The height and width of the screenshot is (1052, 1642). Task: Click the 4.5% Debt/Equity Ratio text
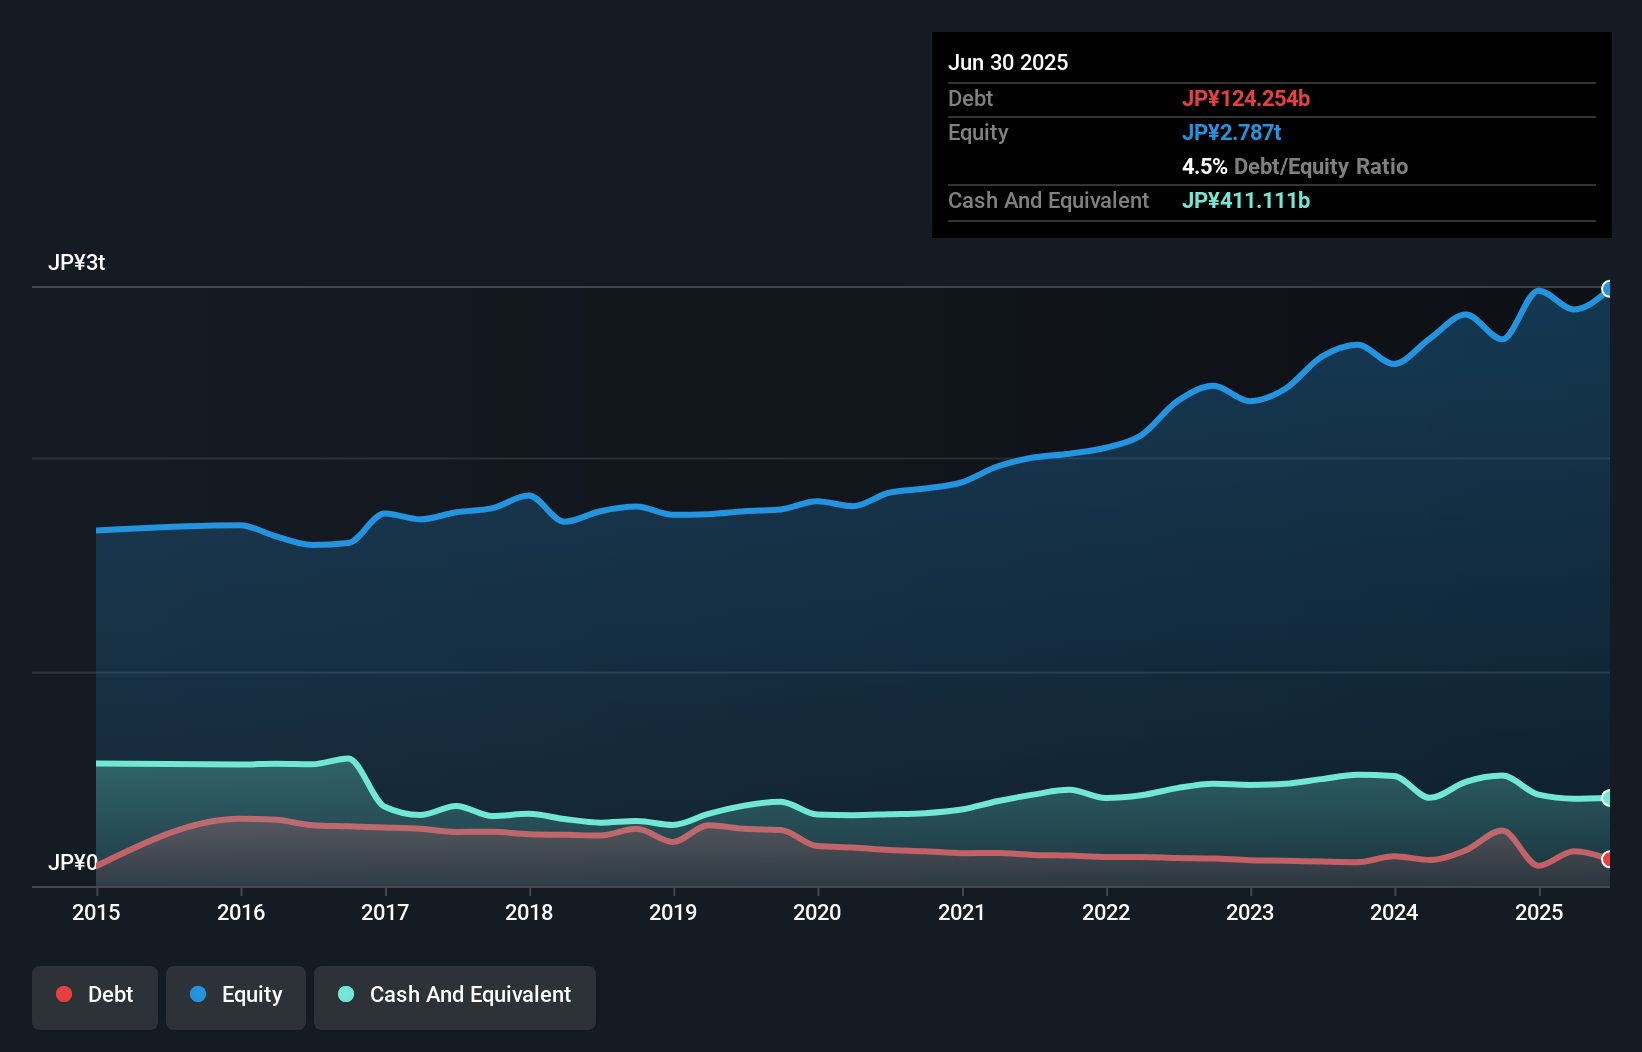pyautogui.click(x=1294, y=166)
